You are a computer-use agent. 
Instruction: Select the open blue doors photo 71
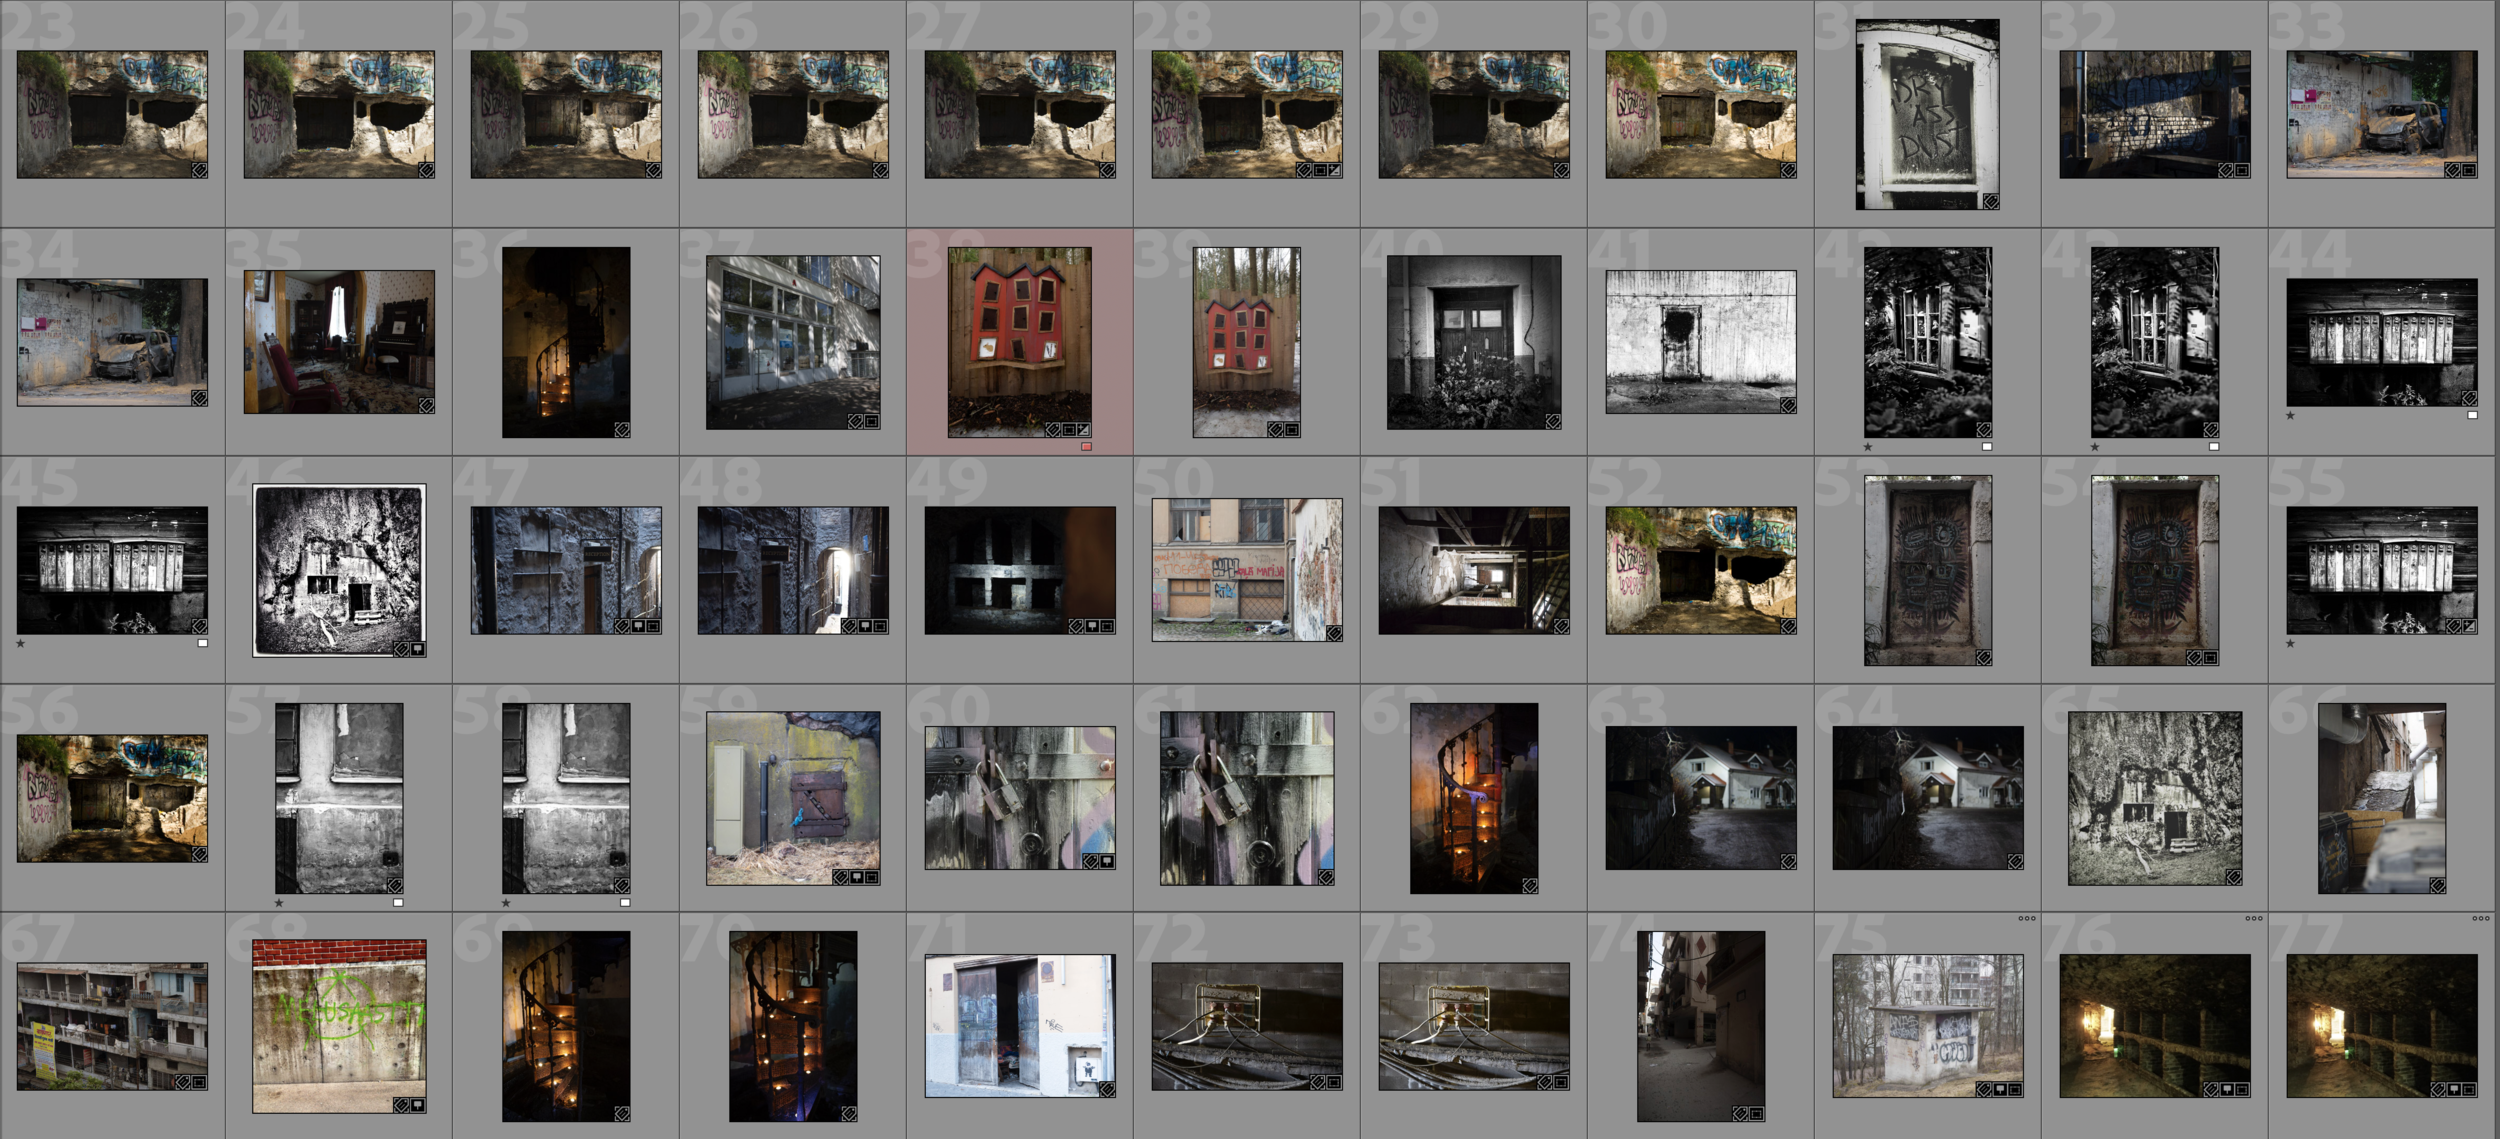[1020, 1026]
